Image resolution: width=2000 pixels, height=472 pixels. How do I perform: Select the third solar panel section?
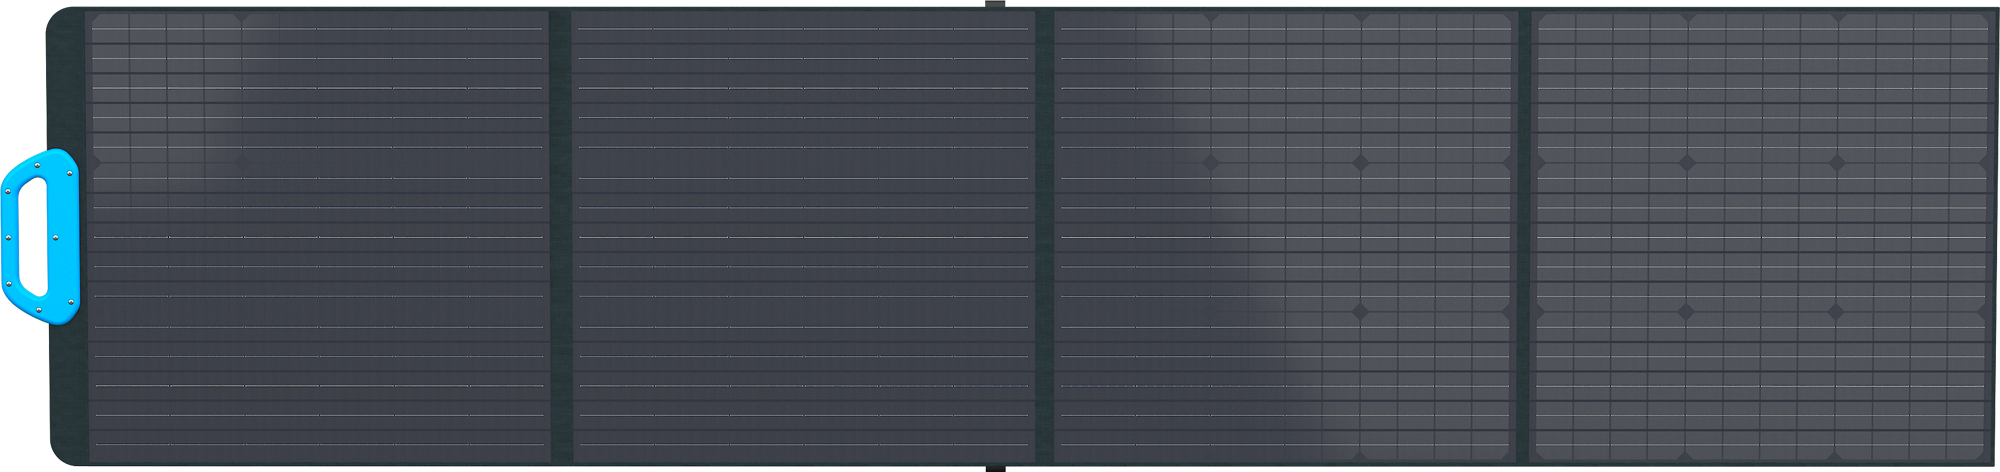(x=1285, y=236)
